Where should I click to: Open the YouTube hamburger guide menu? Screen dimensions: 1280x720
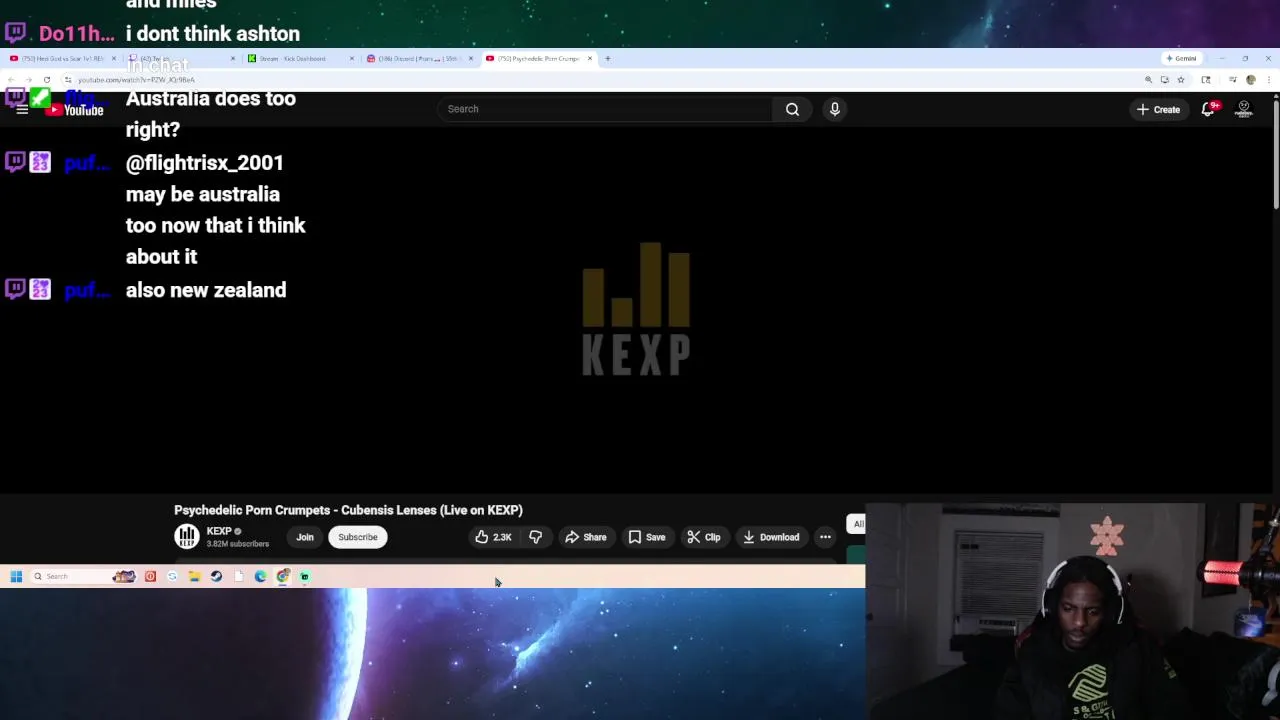[x=21, y=109]
